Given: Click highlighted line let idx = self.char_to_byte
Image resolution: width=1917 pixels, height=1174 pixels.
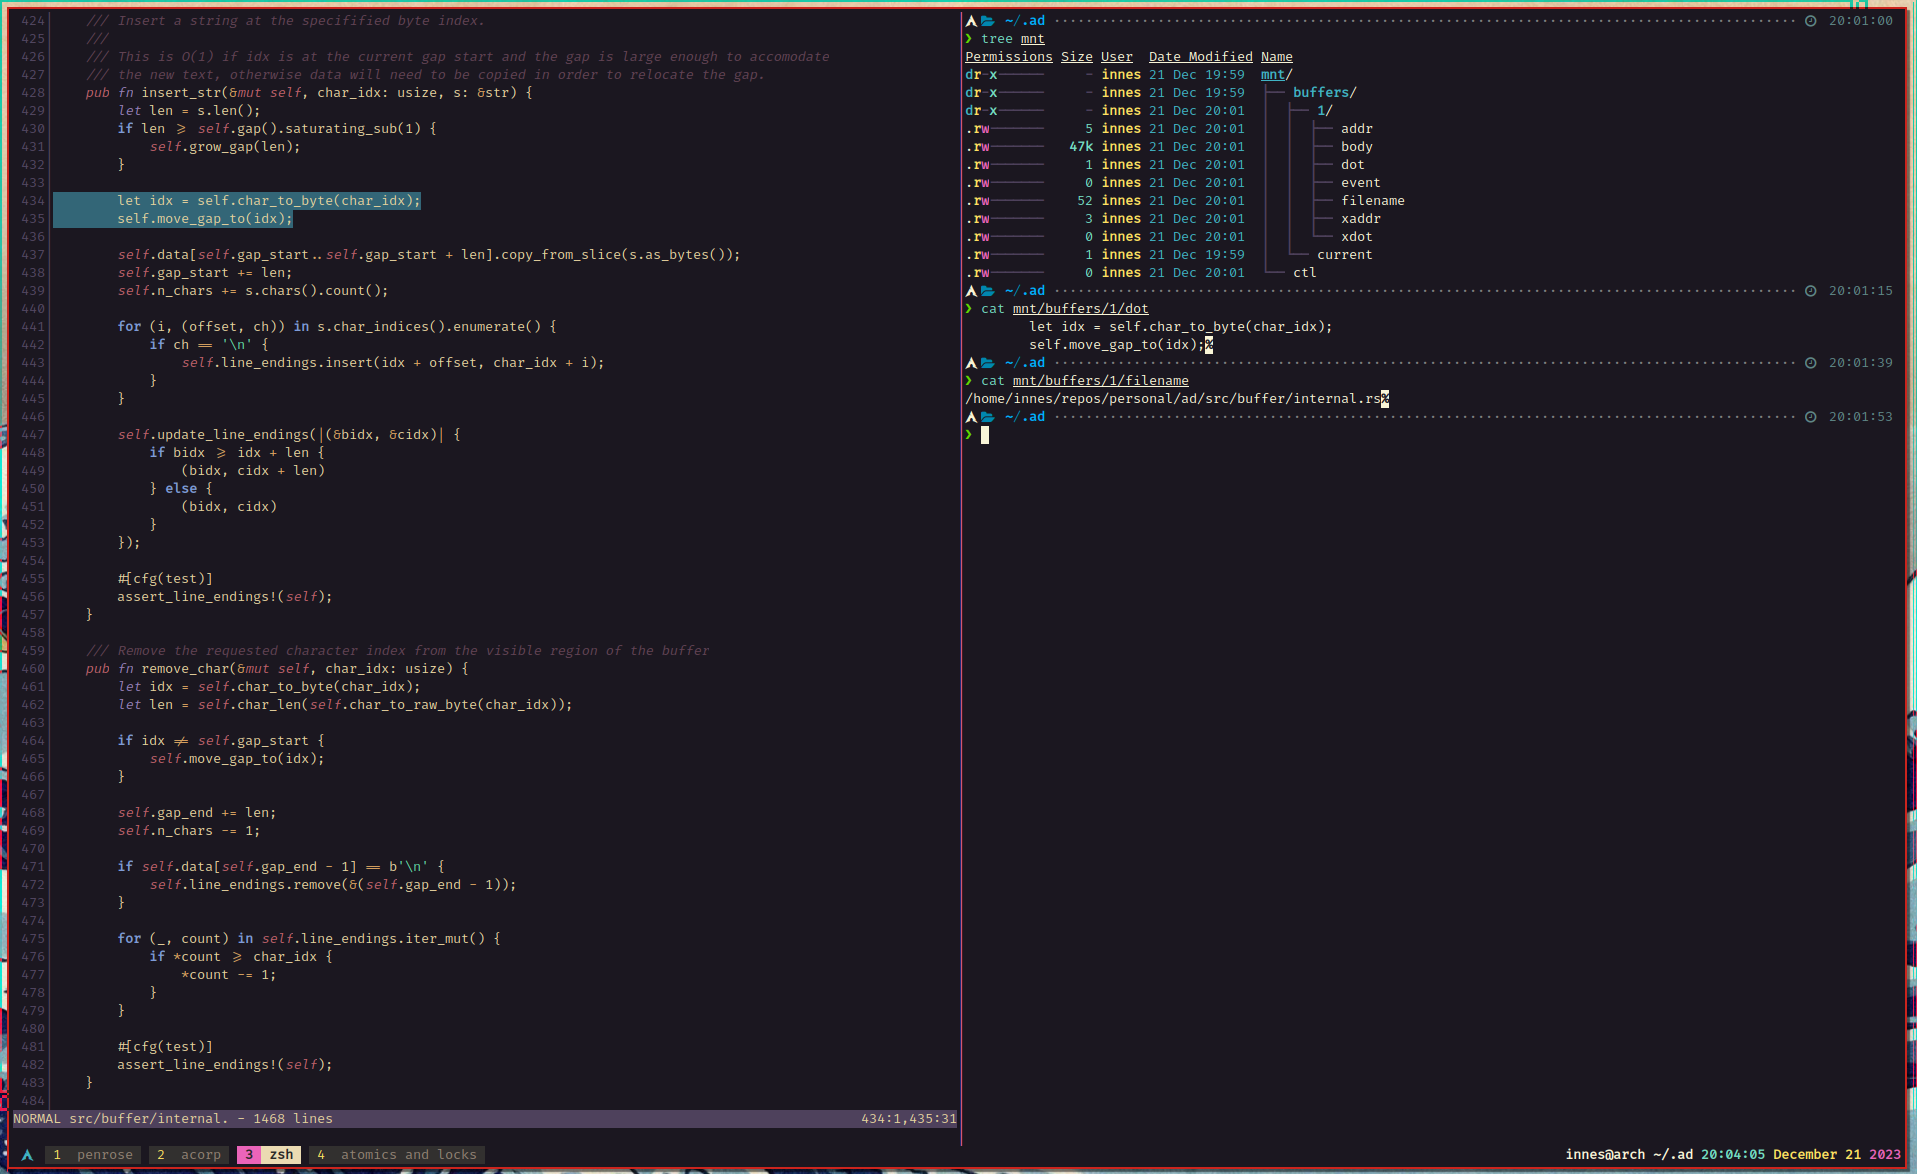Looking at the screenshot, I should [x=268, y=201].
